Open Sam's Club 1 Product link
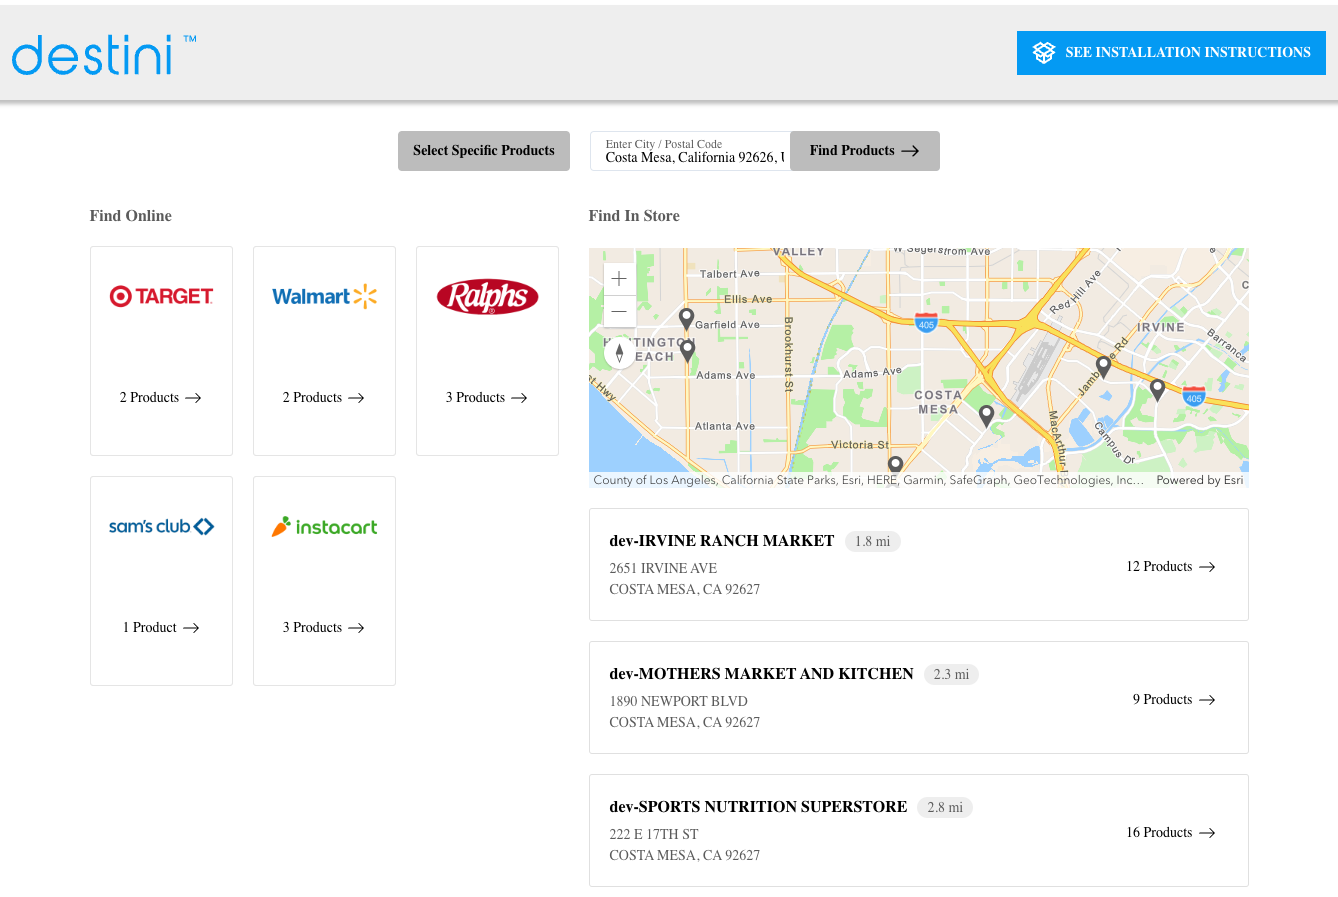Screen dimensions: 1338x897 161,628
